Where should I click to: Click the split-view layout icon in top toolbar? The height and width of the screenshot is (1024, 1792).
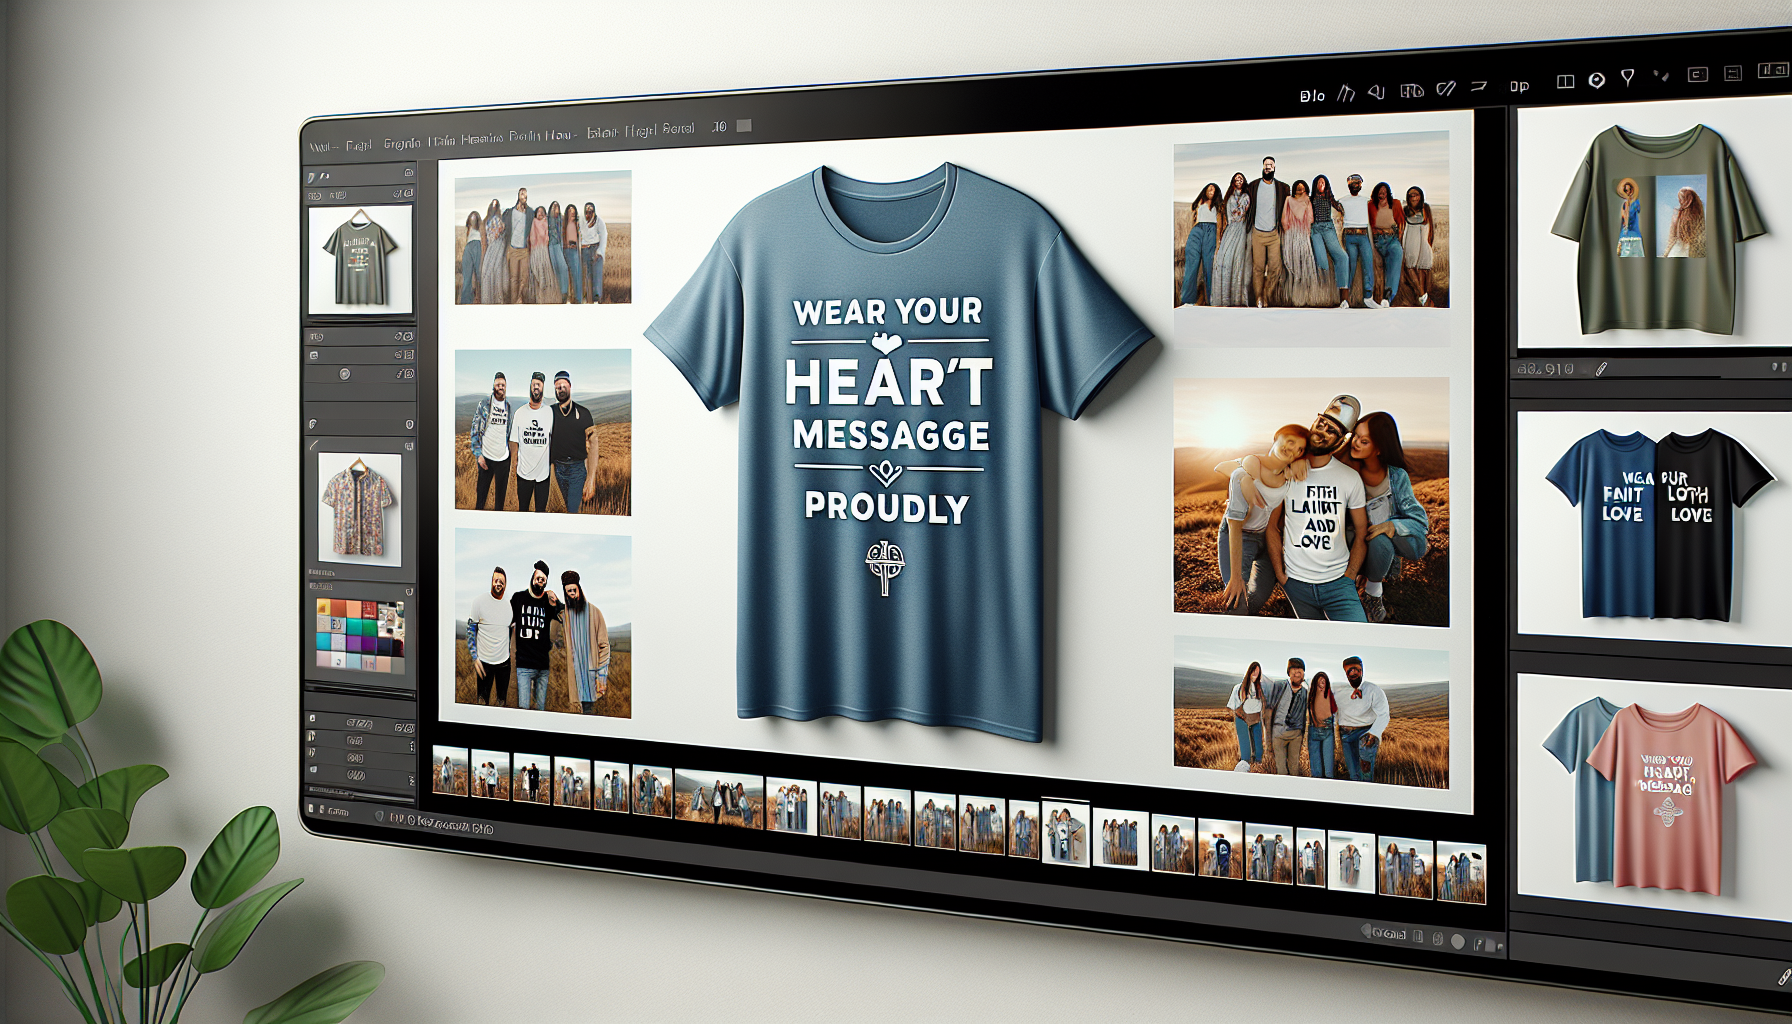pyautogui.click(x=1566, y=82)
